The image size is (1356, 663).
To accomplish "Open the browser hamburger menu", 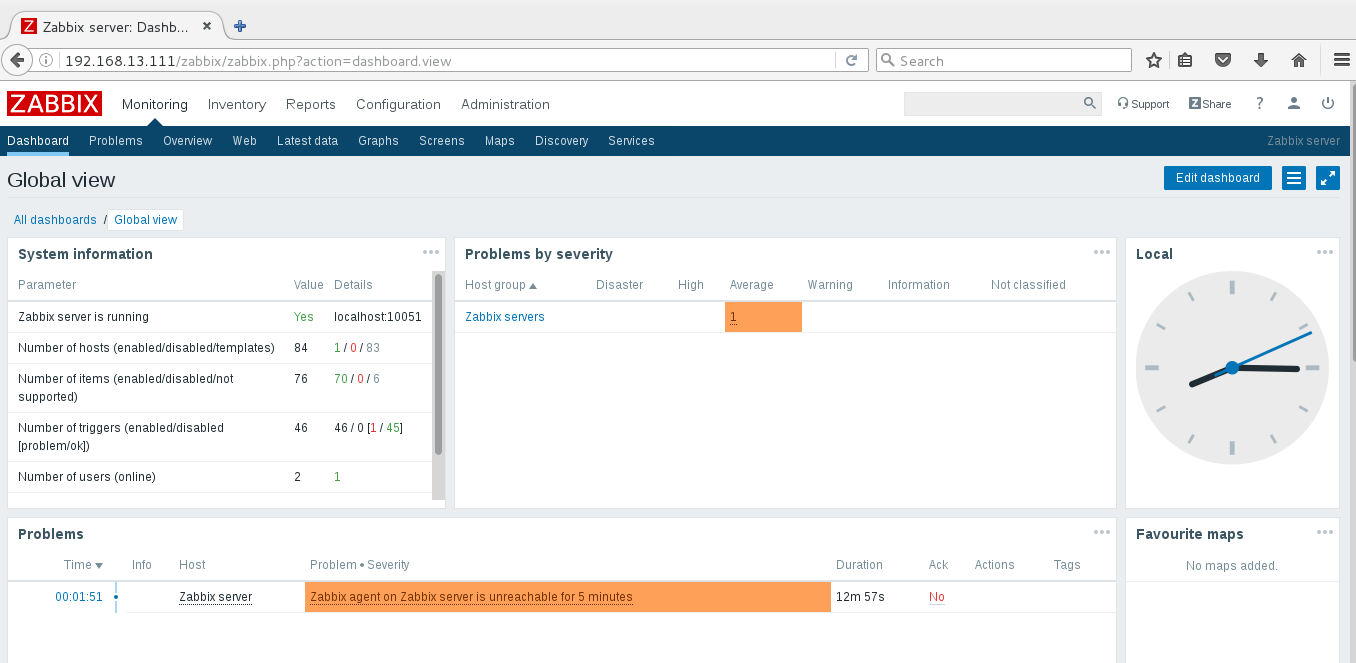I will click(x=1342, y=61).
